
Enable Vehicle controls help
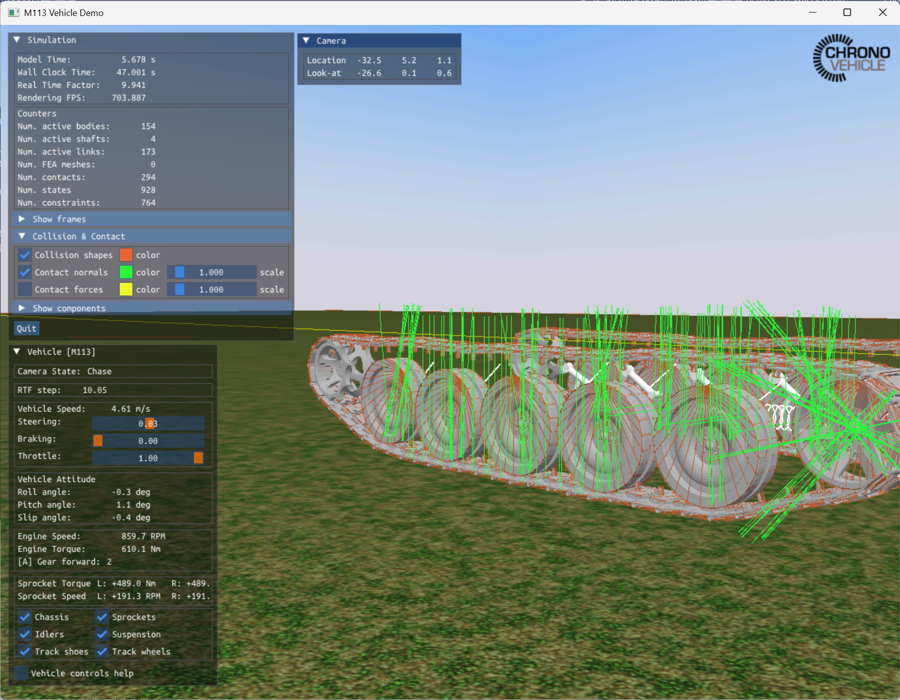(x=21, y=673)
